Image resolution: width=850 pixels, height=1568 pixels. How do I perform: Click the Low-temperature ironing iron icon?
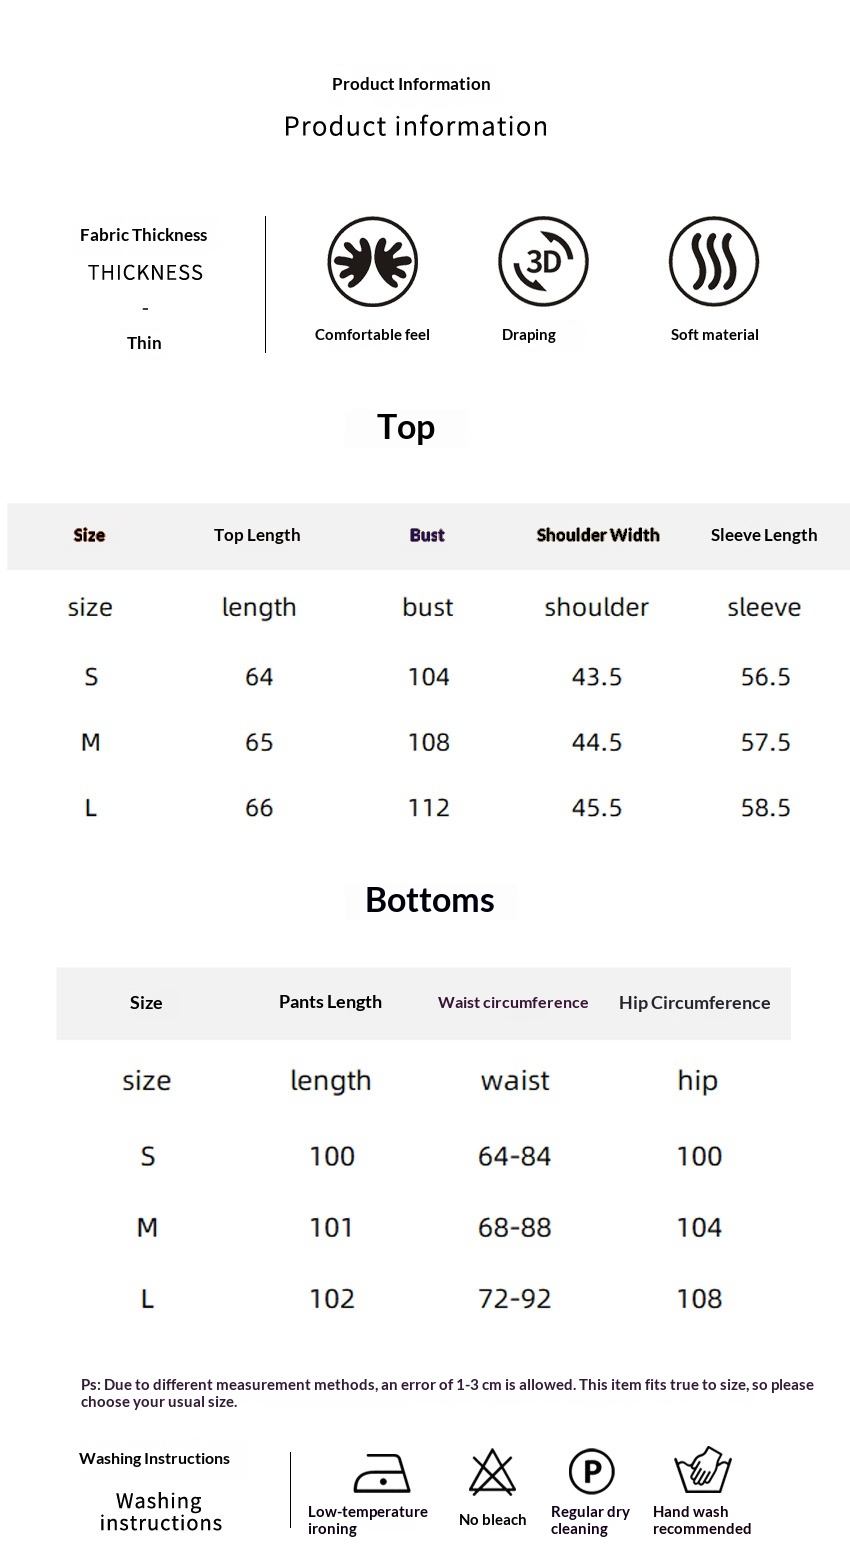[x=381, y=1473]
